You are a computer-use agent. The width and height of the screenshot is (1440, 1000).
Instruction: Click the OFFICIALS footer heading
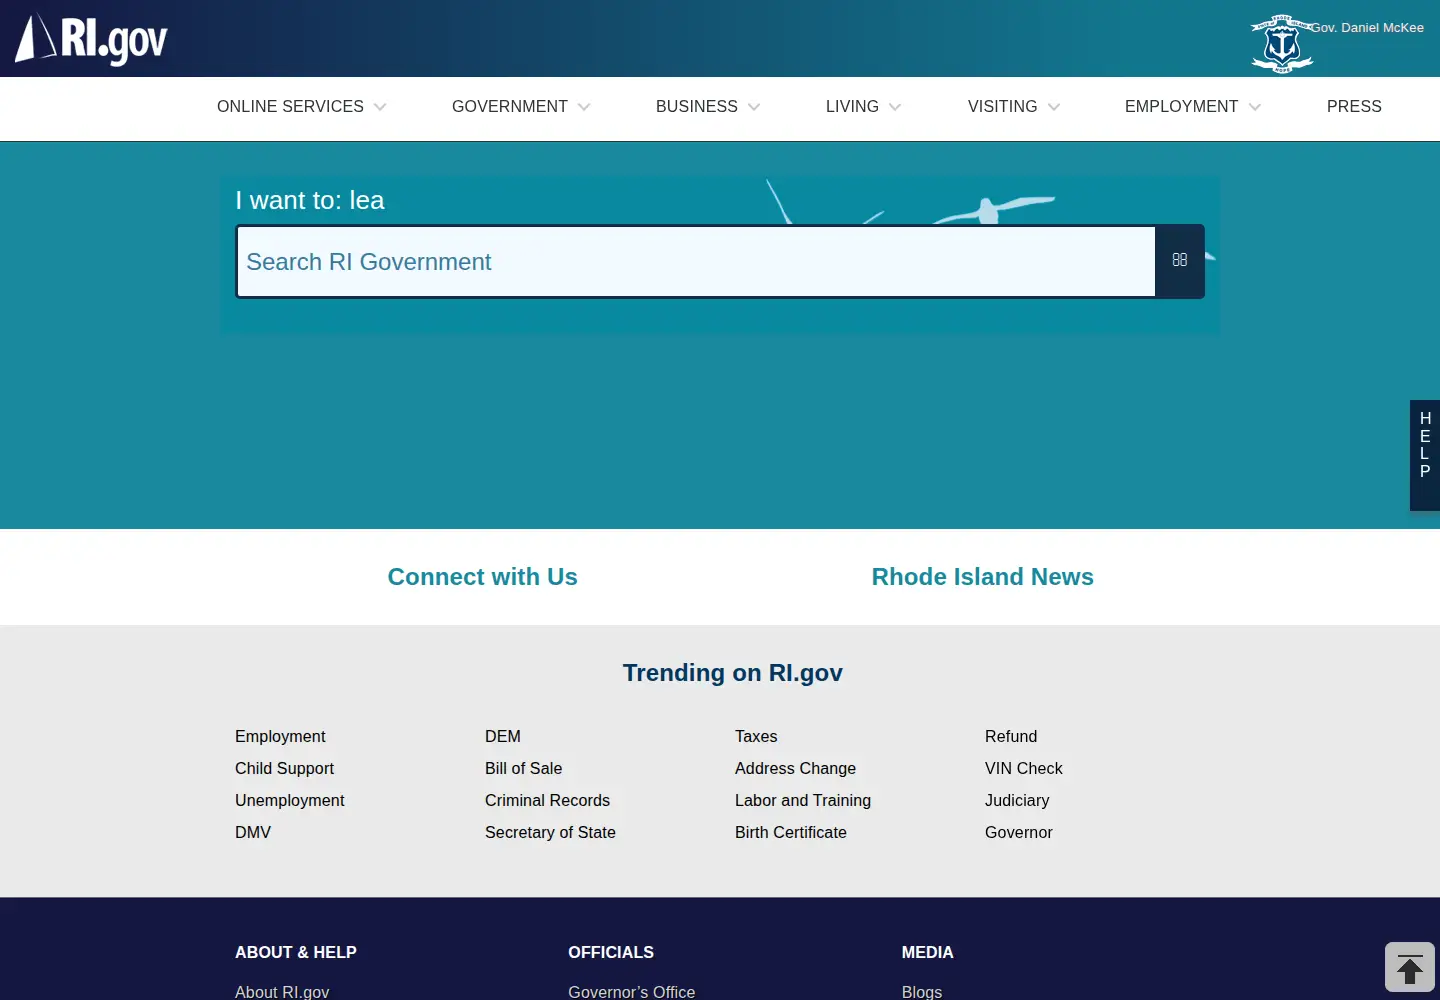point(611,952)
